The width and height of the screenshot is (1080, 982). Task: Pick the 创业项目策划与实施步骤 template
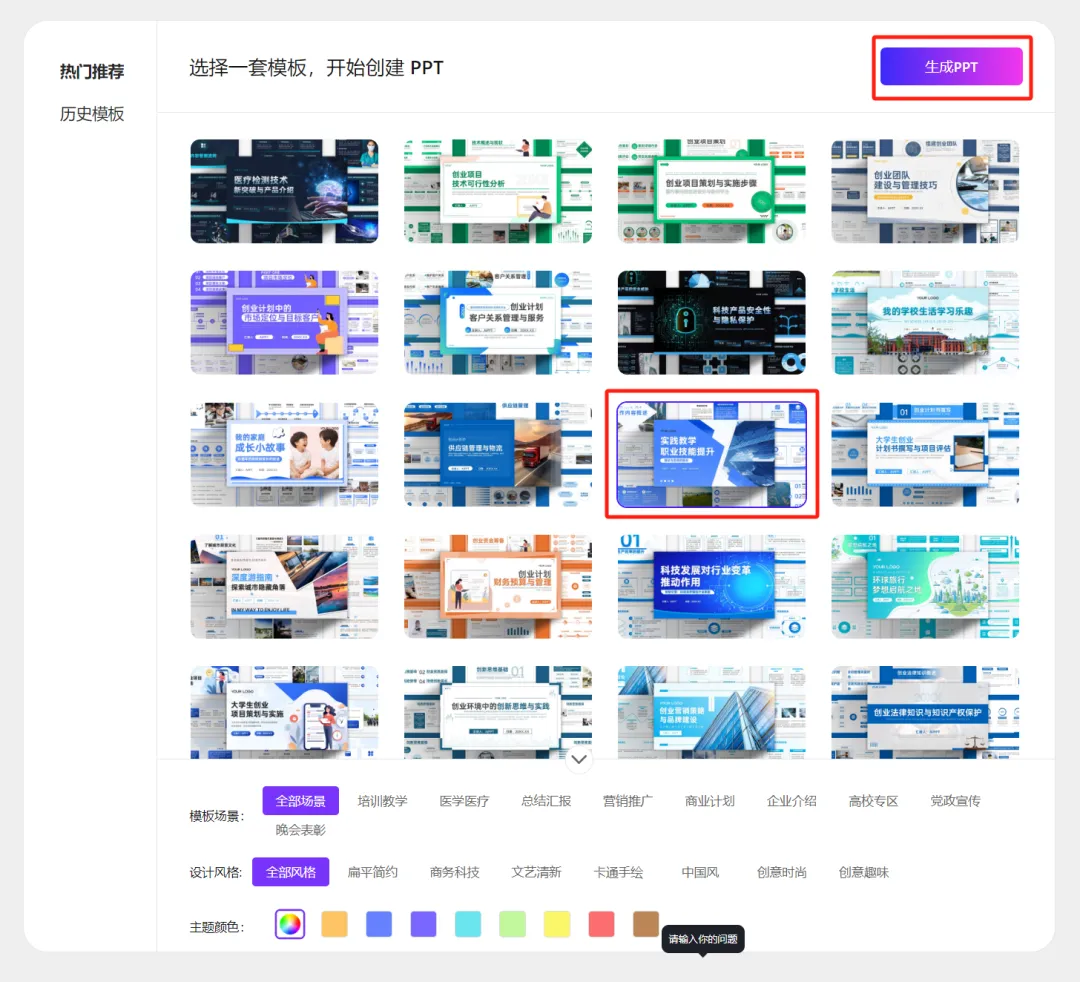(x=711, y=191)
